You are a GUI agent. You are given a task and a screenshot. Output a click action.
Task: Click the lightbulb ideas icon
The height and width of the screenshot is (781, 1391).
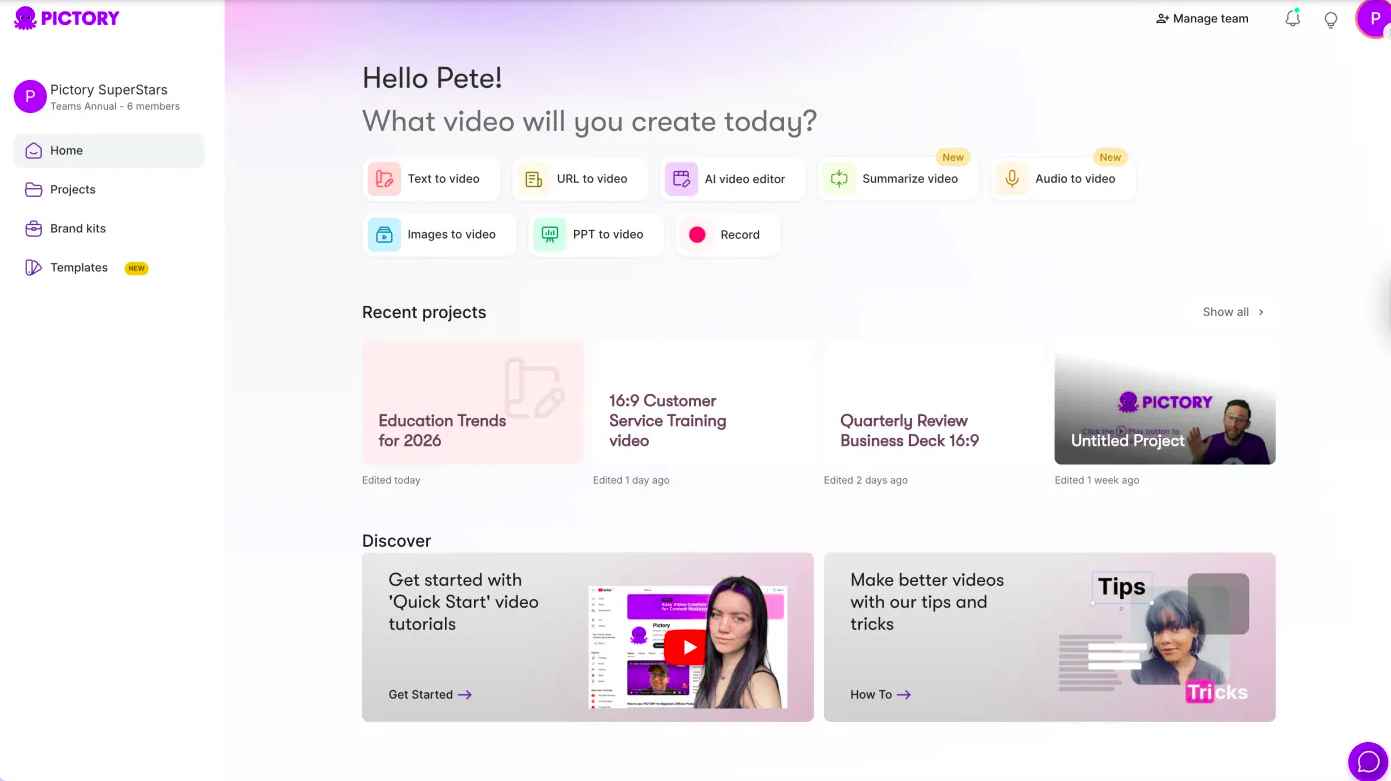pos(1331,19)
